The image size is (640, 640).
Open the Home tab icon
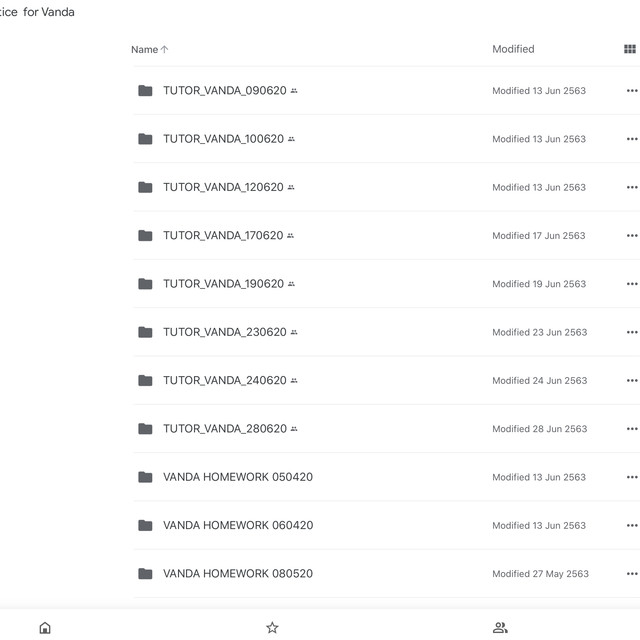point(45,627)
